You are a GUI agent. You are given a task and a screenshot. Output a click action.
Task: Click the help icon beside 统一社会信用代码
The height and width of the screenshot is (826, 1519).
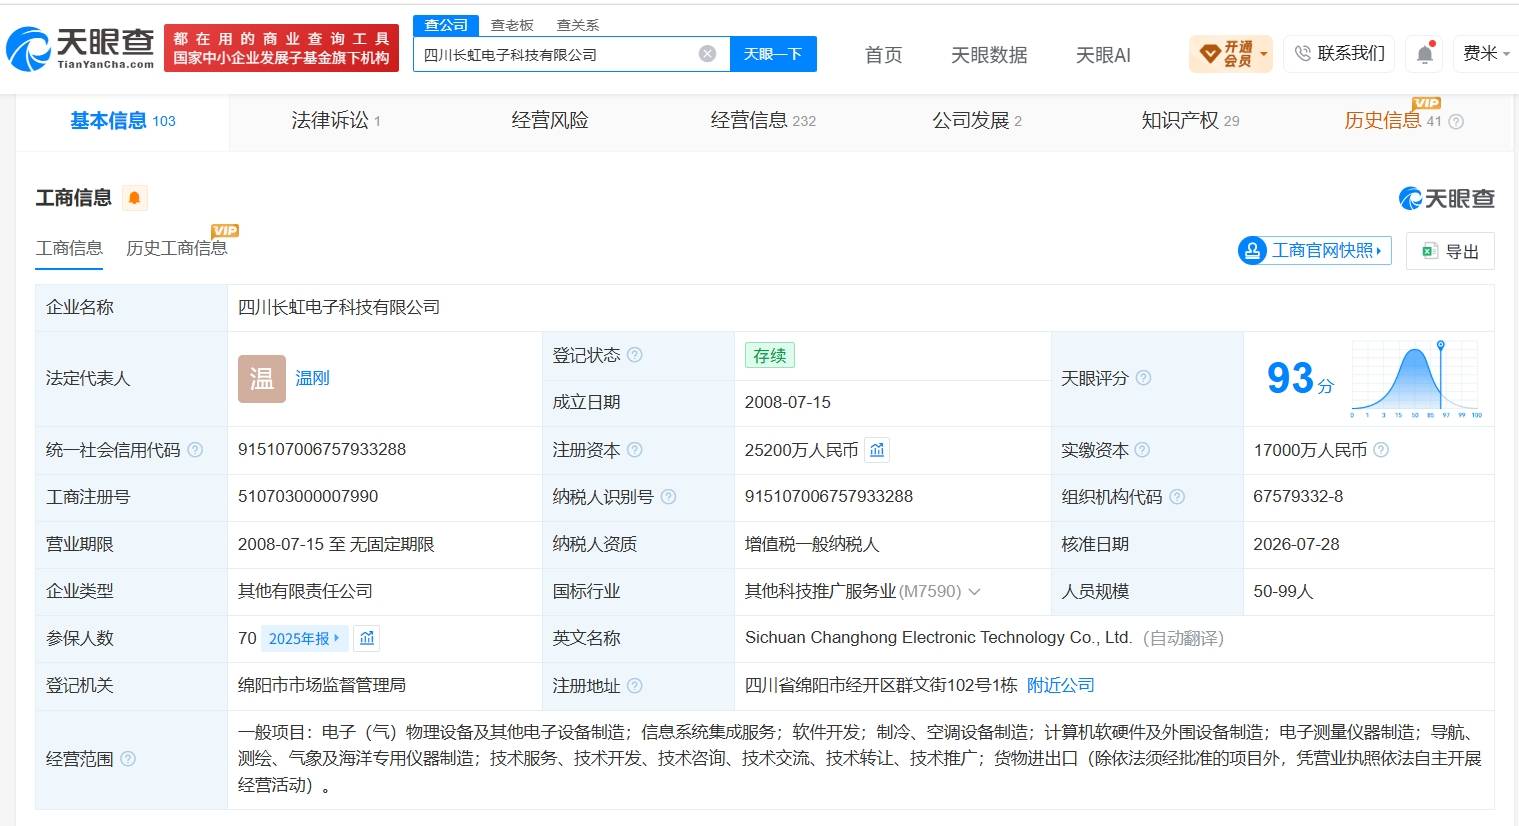pyautogui.click(x=195, y=450)
